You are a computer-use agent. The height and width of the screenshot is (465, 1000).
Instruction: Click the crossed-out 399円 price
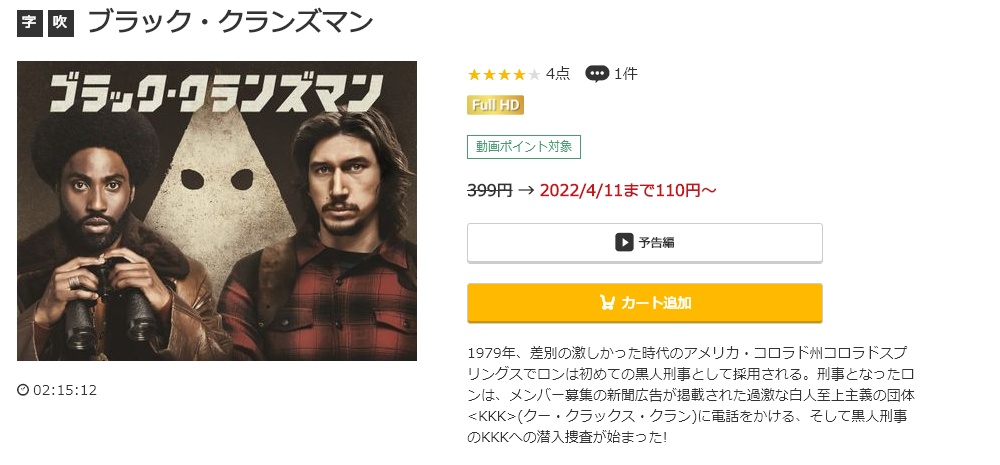[490, 189]
